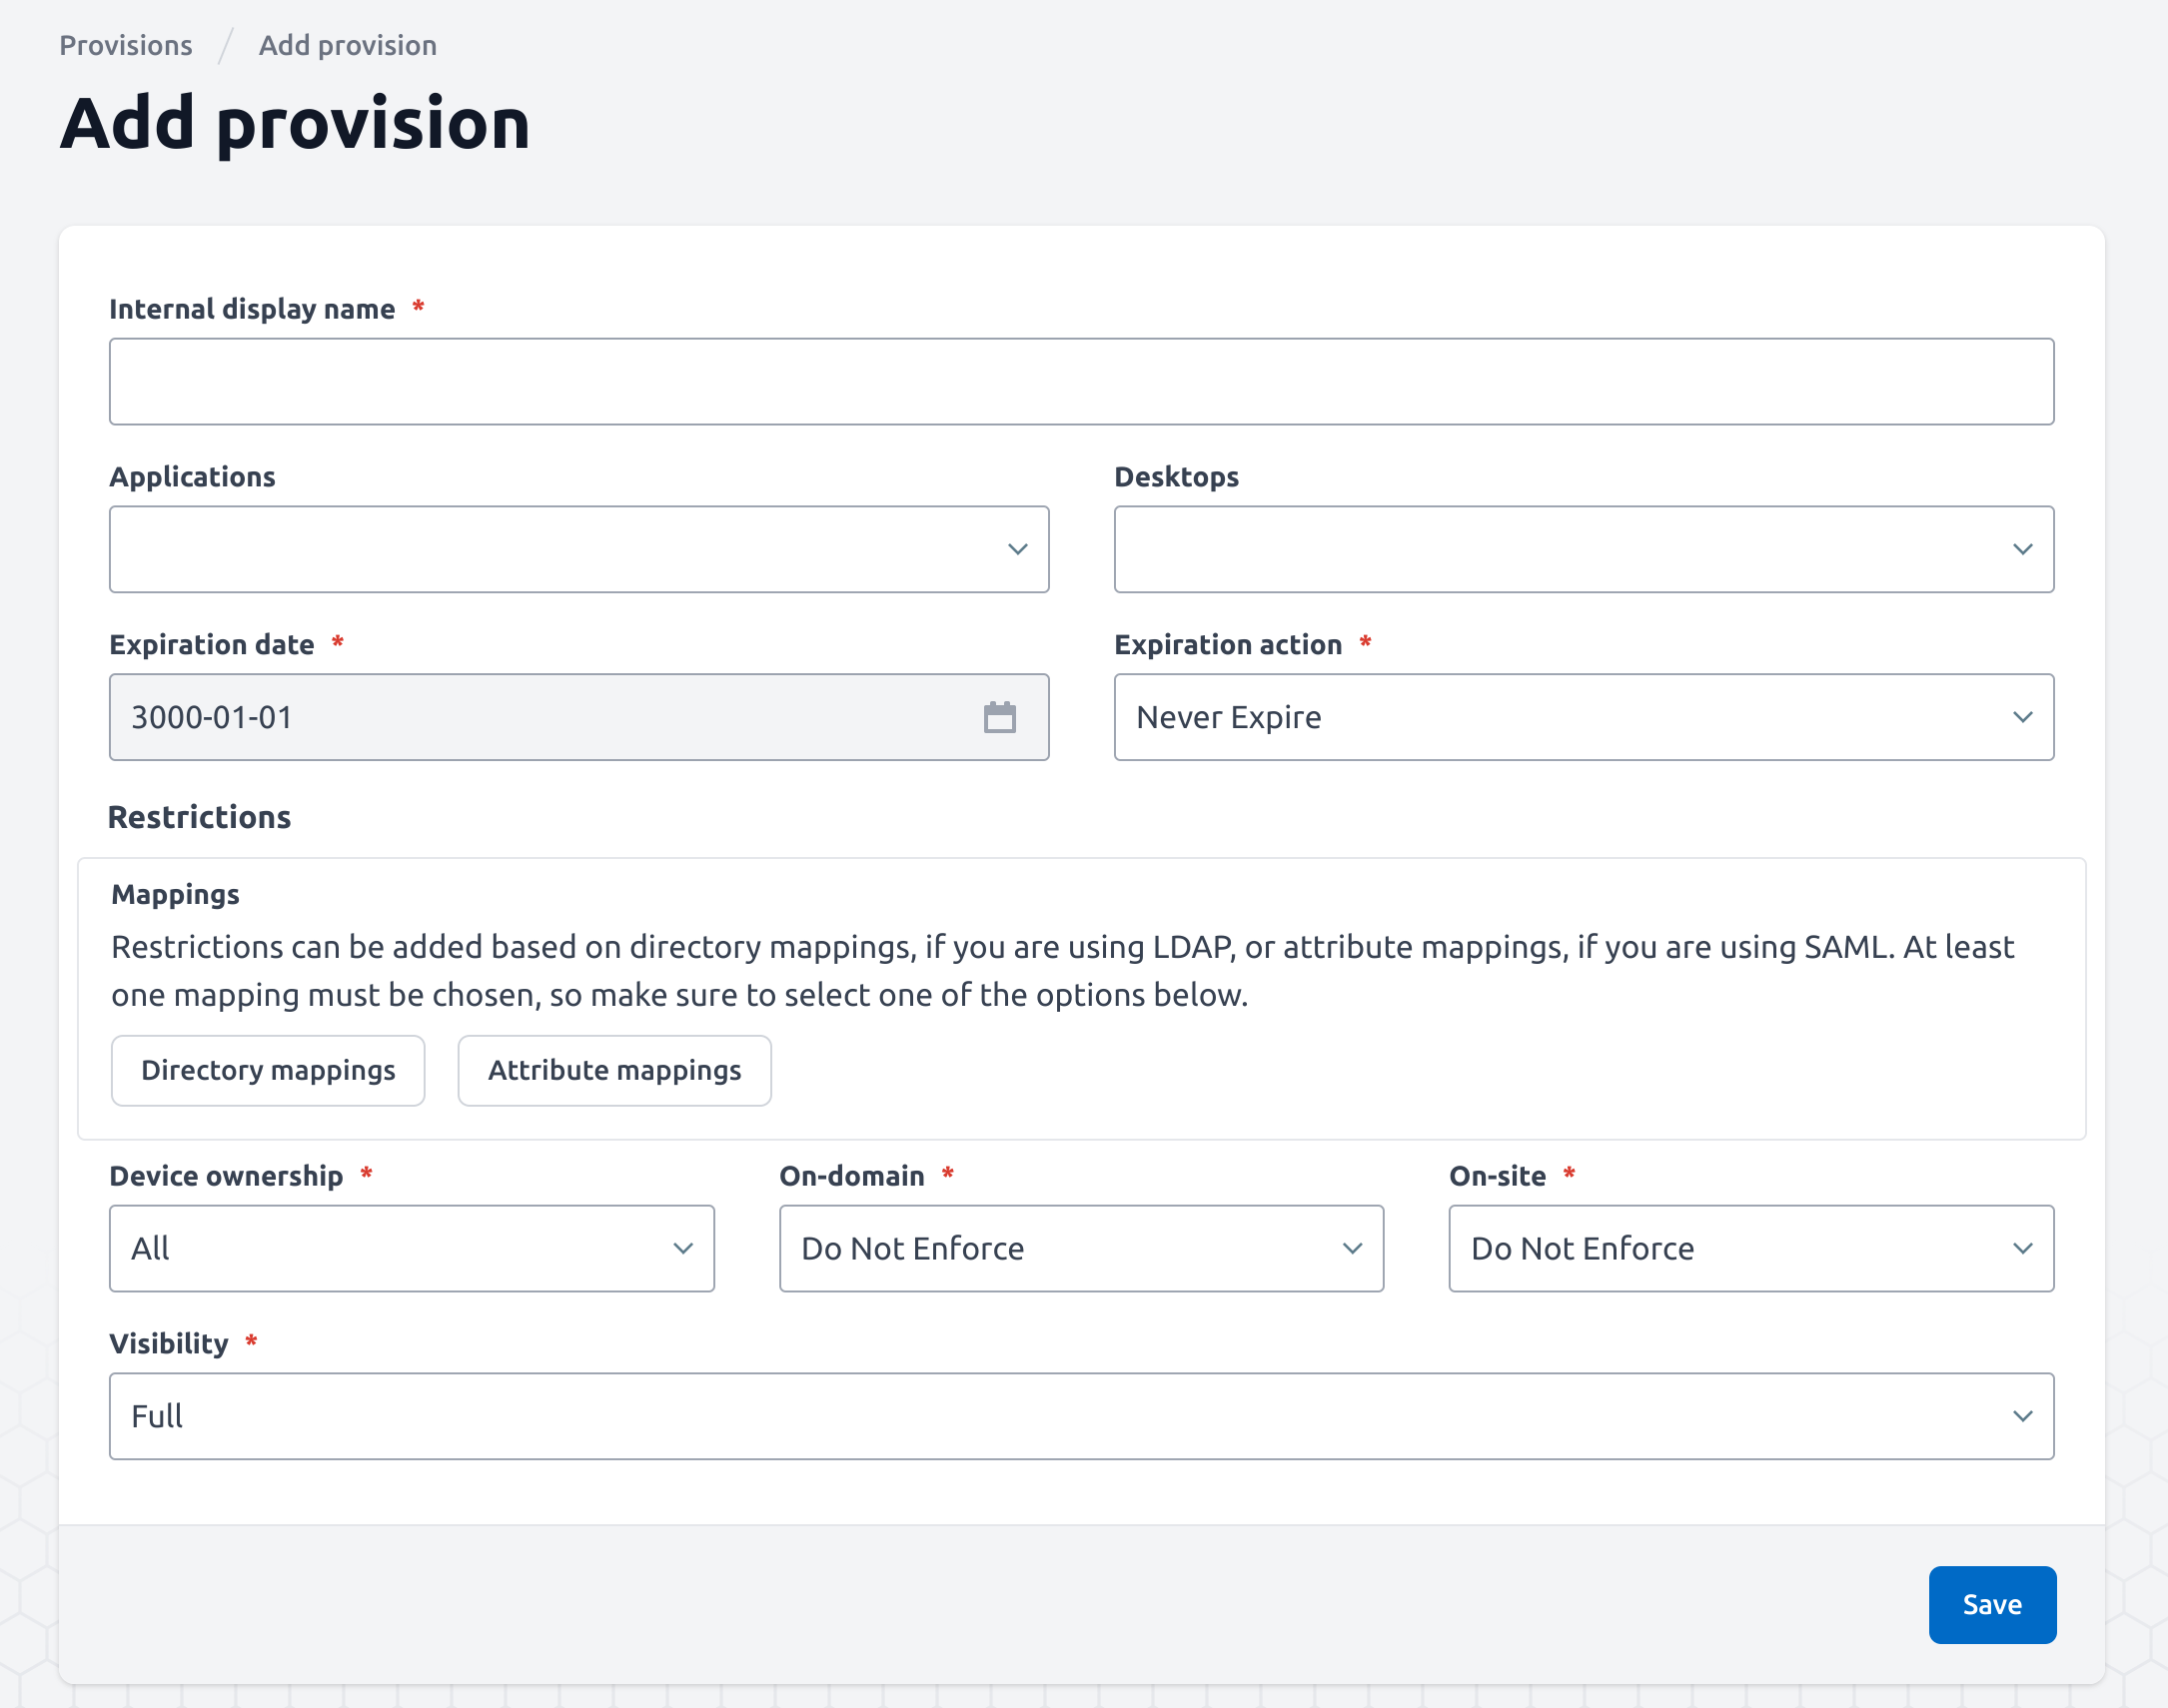
Task: Click the Applications dropdown chevron
Action: pos(1017,549)
